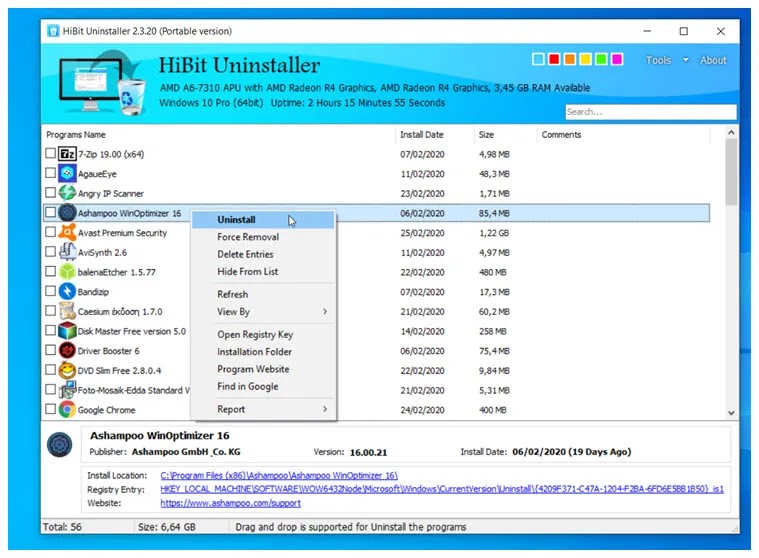The width and height of the screenshot is (759, 558).
Task: Click the AgaueEye program icon
Action: coord(67,173)
